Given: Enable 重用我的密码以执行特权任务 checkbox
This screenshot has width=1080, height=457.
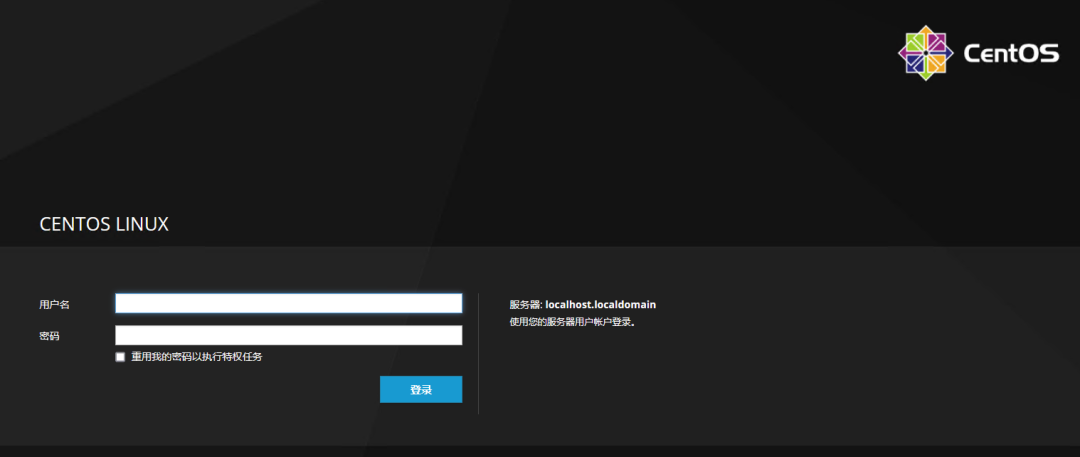Looking at the screenshot, I should click(x=121, y=357).
